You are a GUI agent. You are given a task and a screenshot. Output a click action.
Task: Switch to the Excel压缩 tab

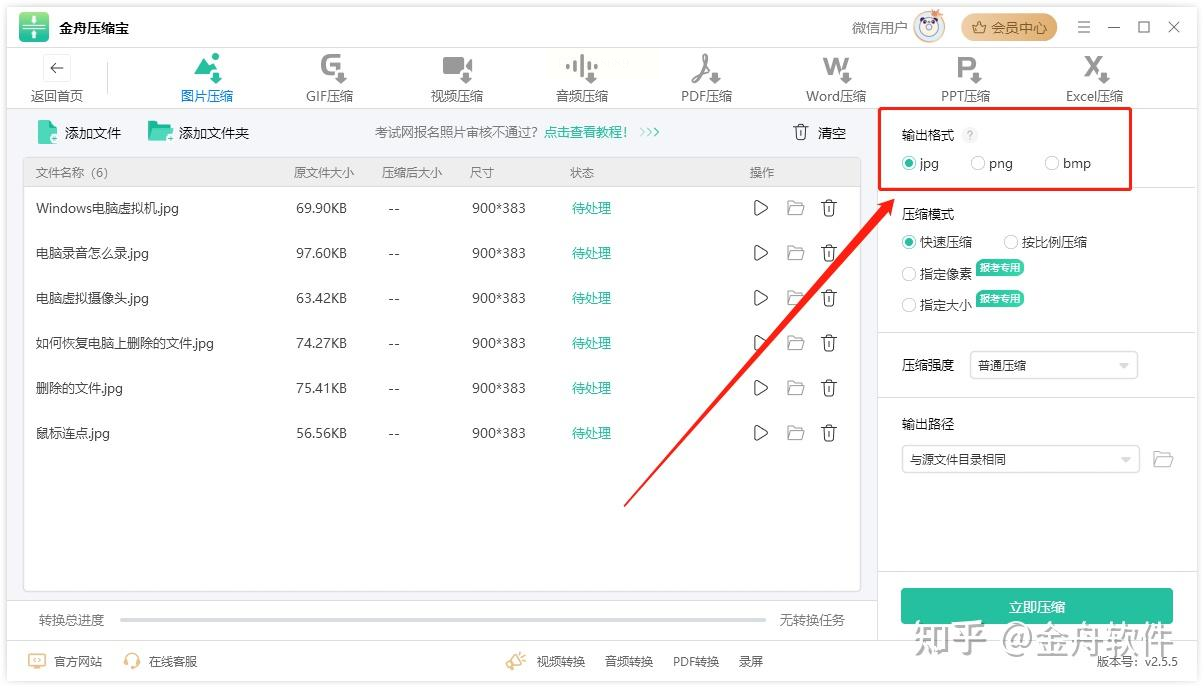pyautogui.click(x=1094, y=78)
